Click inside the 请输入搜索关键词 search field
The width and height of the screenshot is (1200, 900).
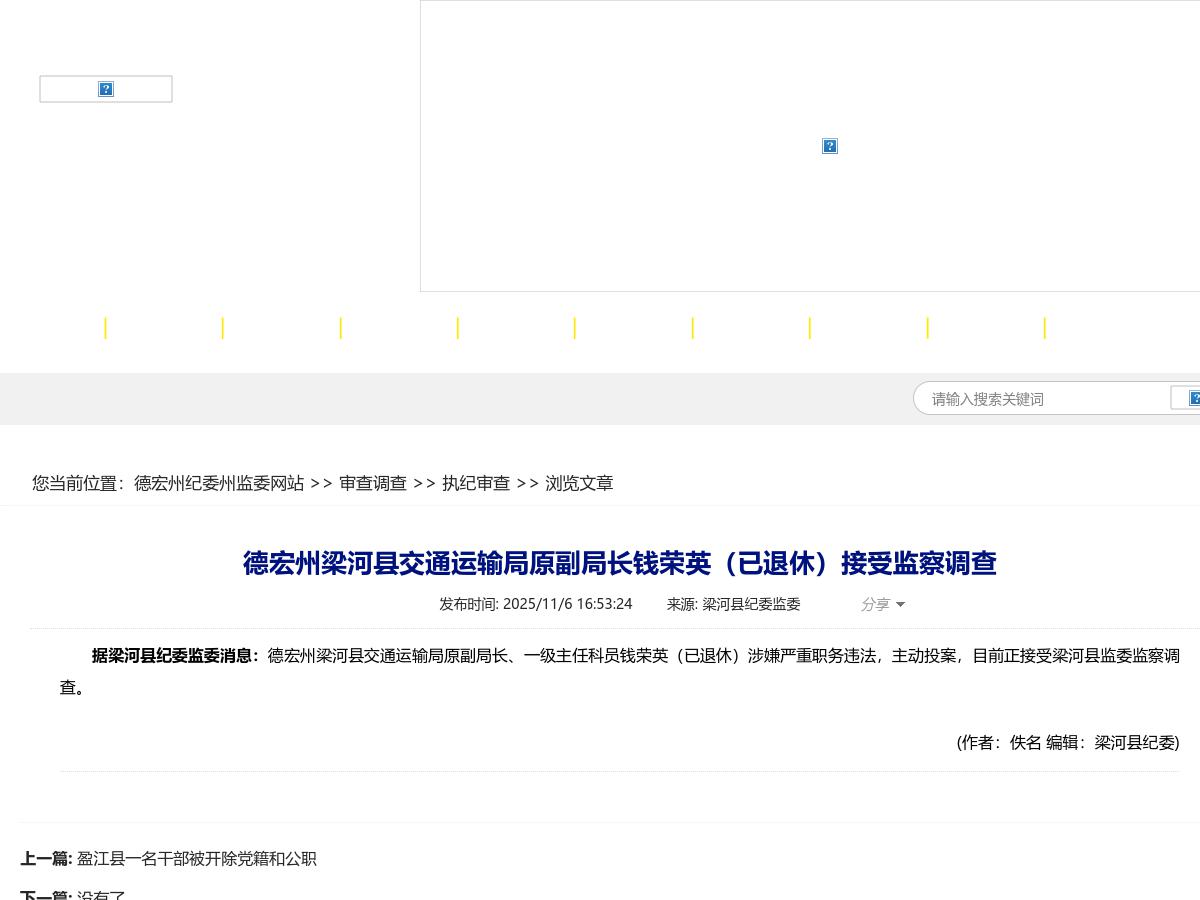[x=1040, y=398]
